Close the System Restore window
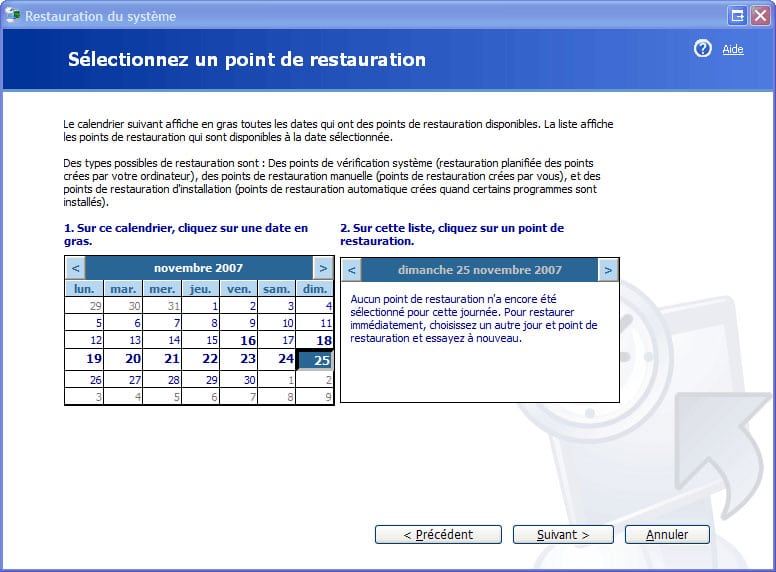The height and width of the screenshot is (572, 776). click(760, 15)
